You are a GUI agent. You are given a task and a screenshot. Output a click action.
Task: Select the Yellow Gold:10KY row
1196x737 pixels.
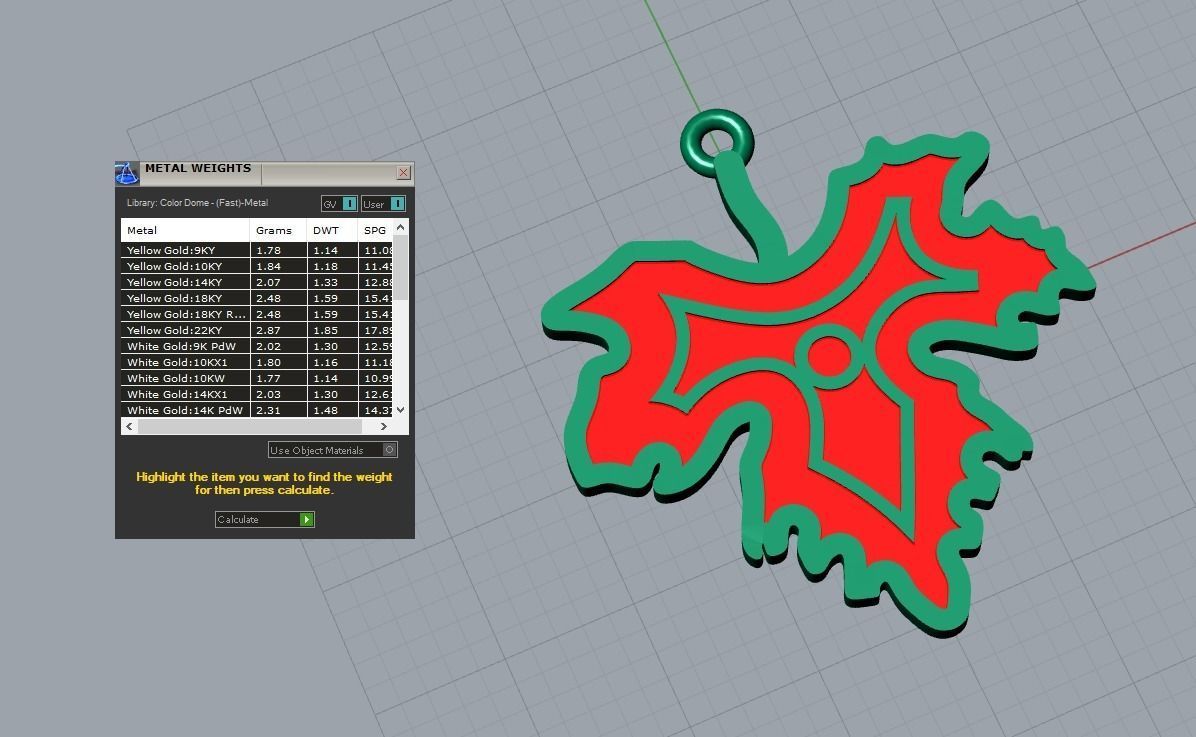(x=257, y=266)
